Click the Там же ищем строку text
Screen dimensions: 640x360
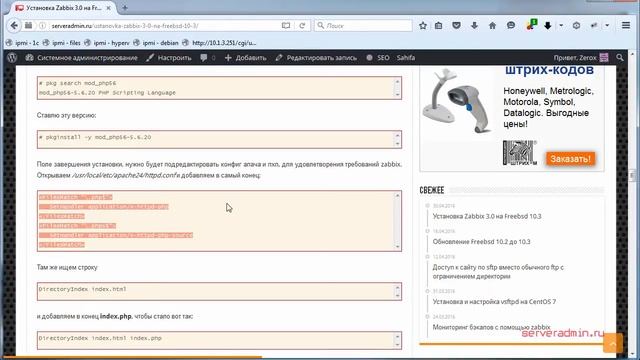pos(67,267)
